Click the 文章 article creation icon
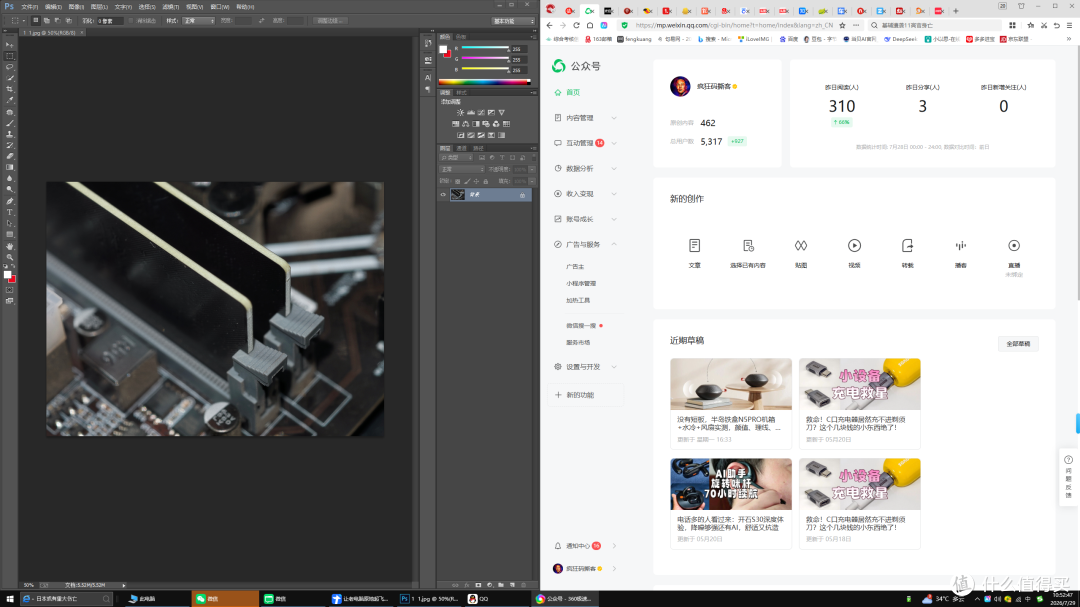The image size is (1080, 607). [694, 245]
